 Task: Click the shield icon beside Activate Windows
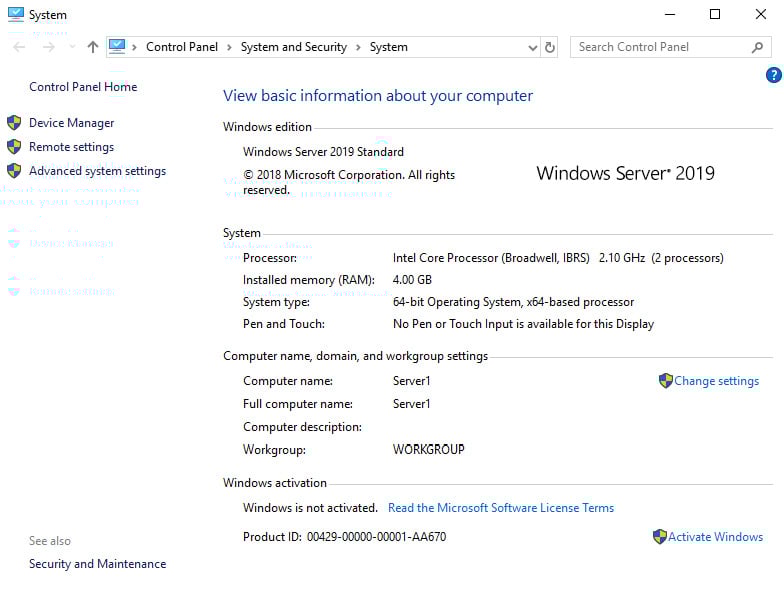pyautogui.click(x=660, y=536)
